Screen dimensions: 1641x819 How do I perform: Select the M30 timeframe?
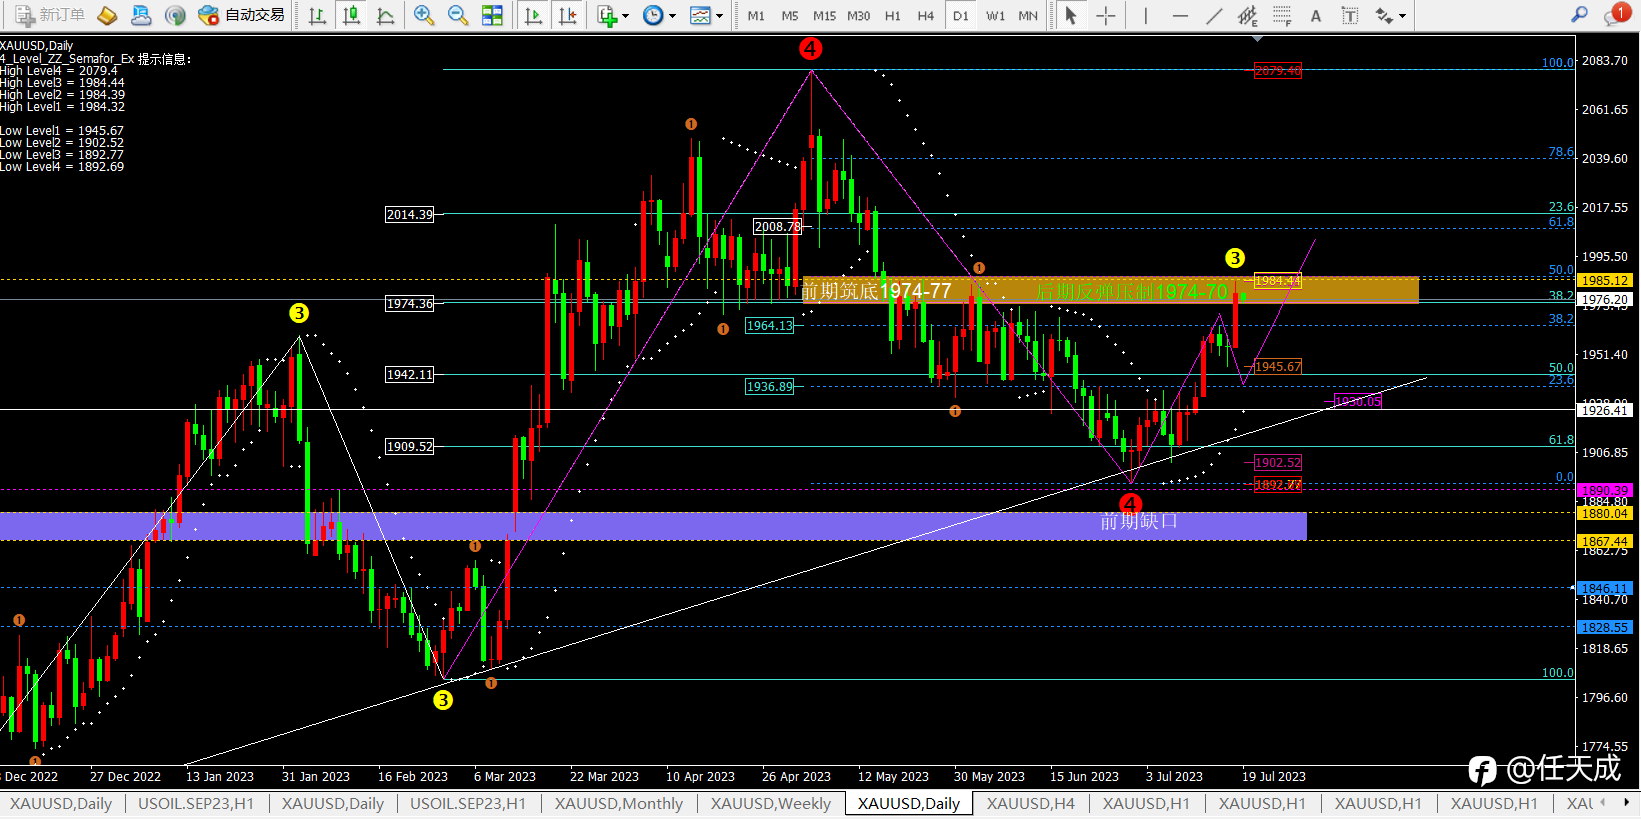[858, 16]
